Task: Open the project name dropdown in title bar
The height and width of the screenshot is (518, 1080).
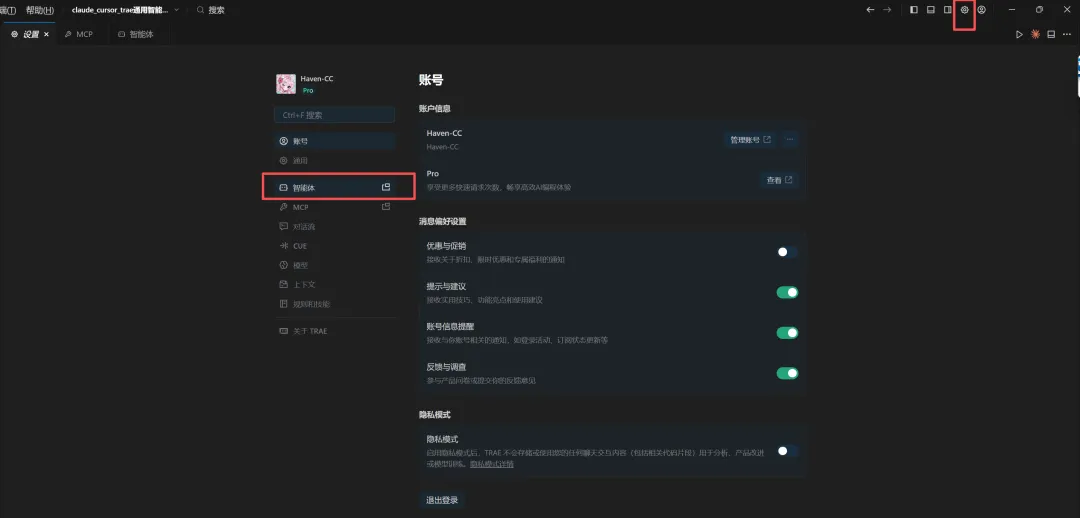Action: tap(125, 10)
